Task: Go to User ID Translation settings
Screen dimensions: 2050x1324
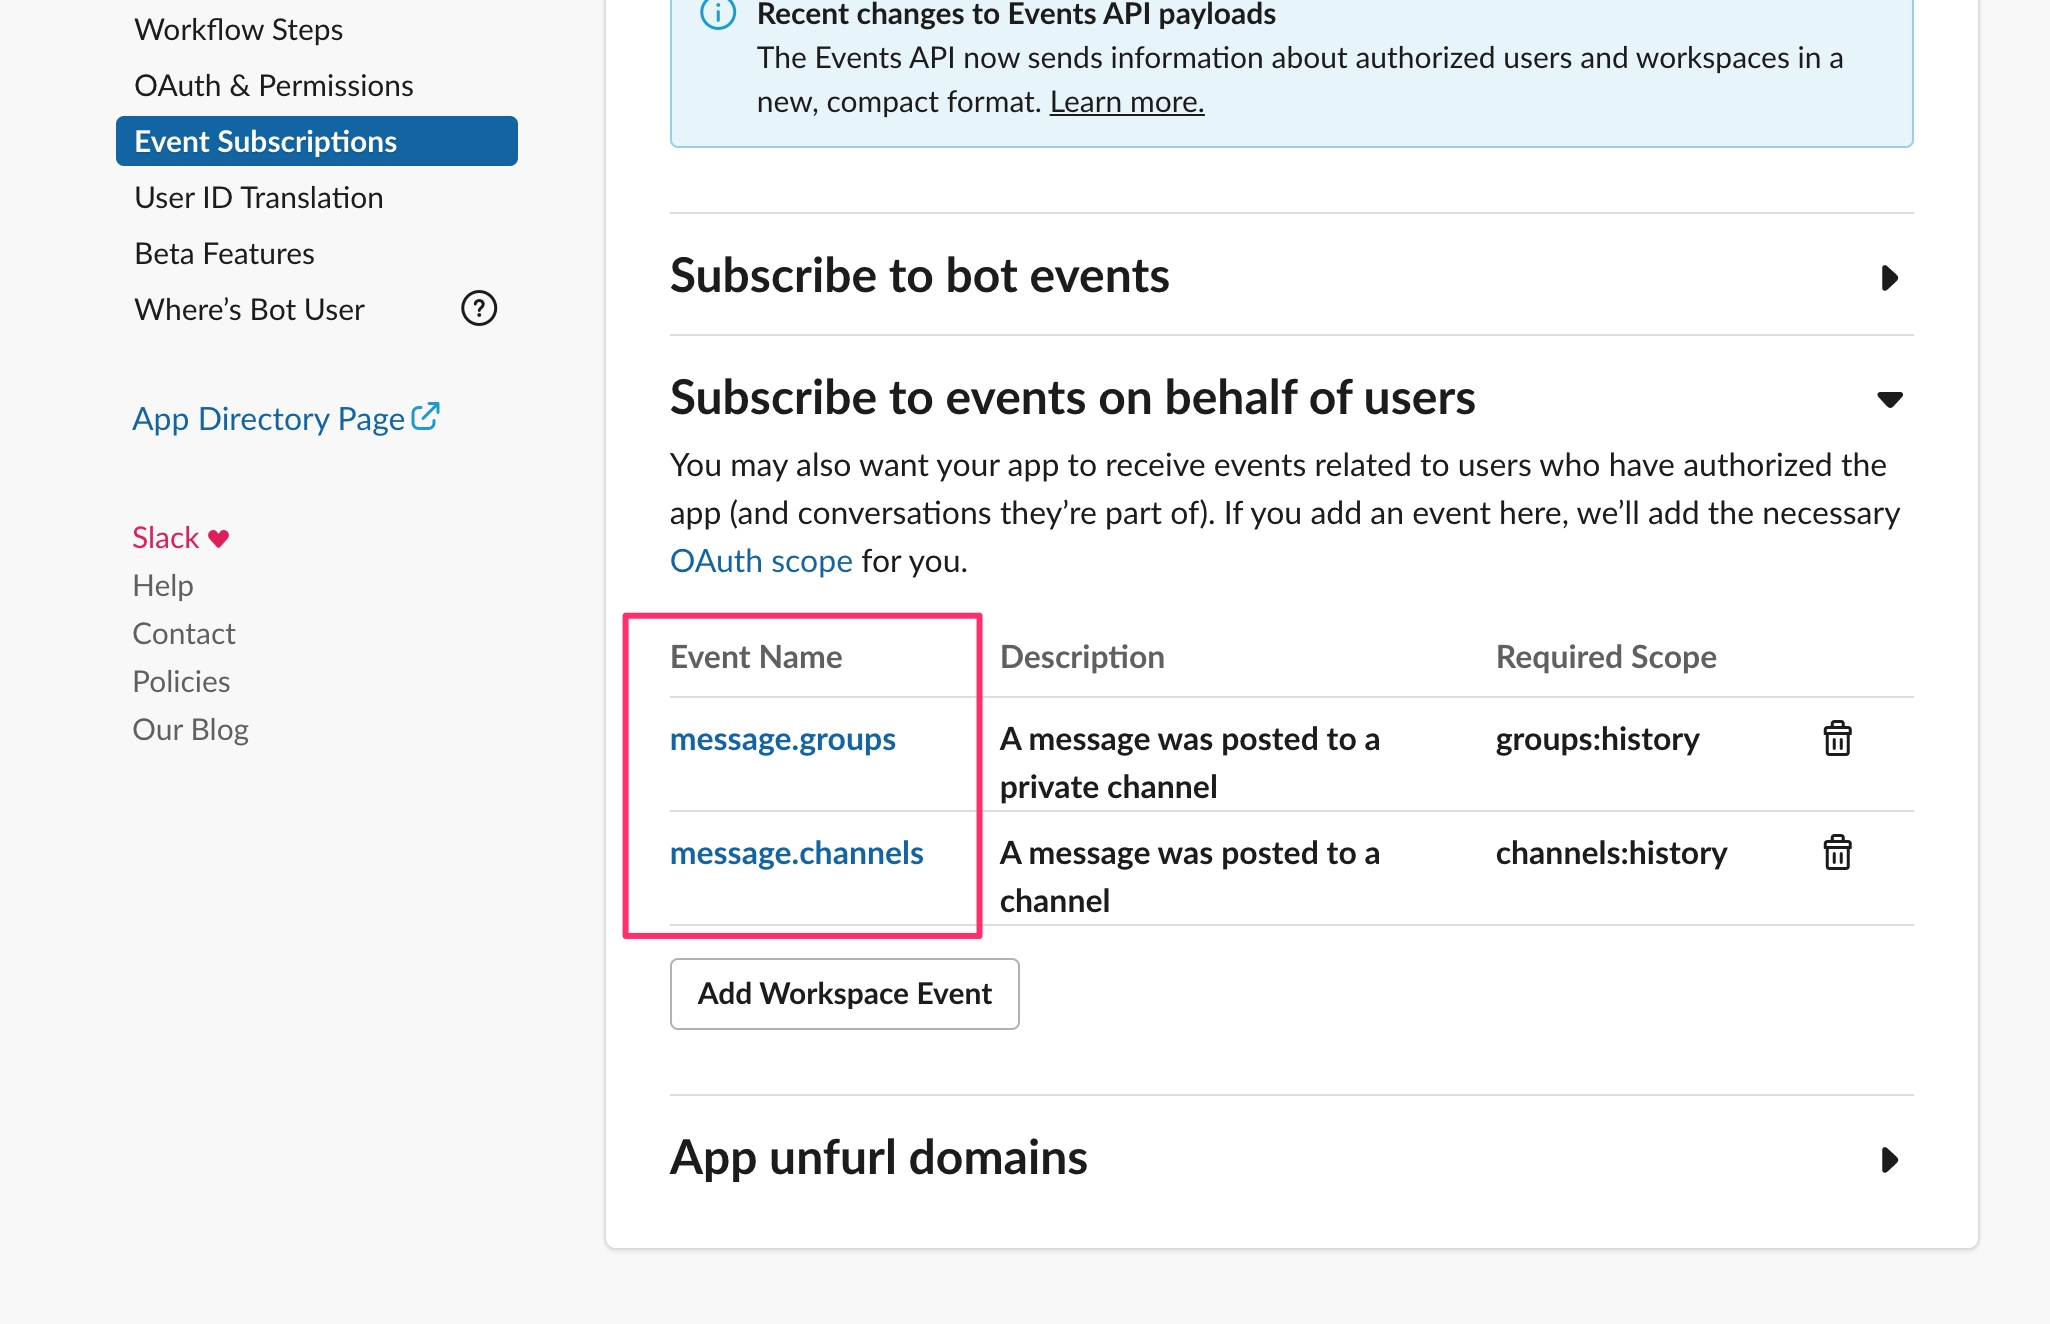Action: pyautogui.click(x=258, y=198)
